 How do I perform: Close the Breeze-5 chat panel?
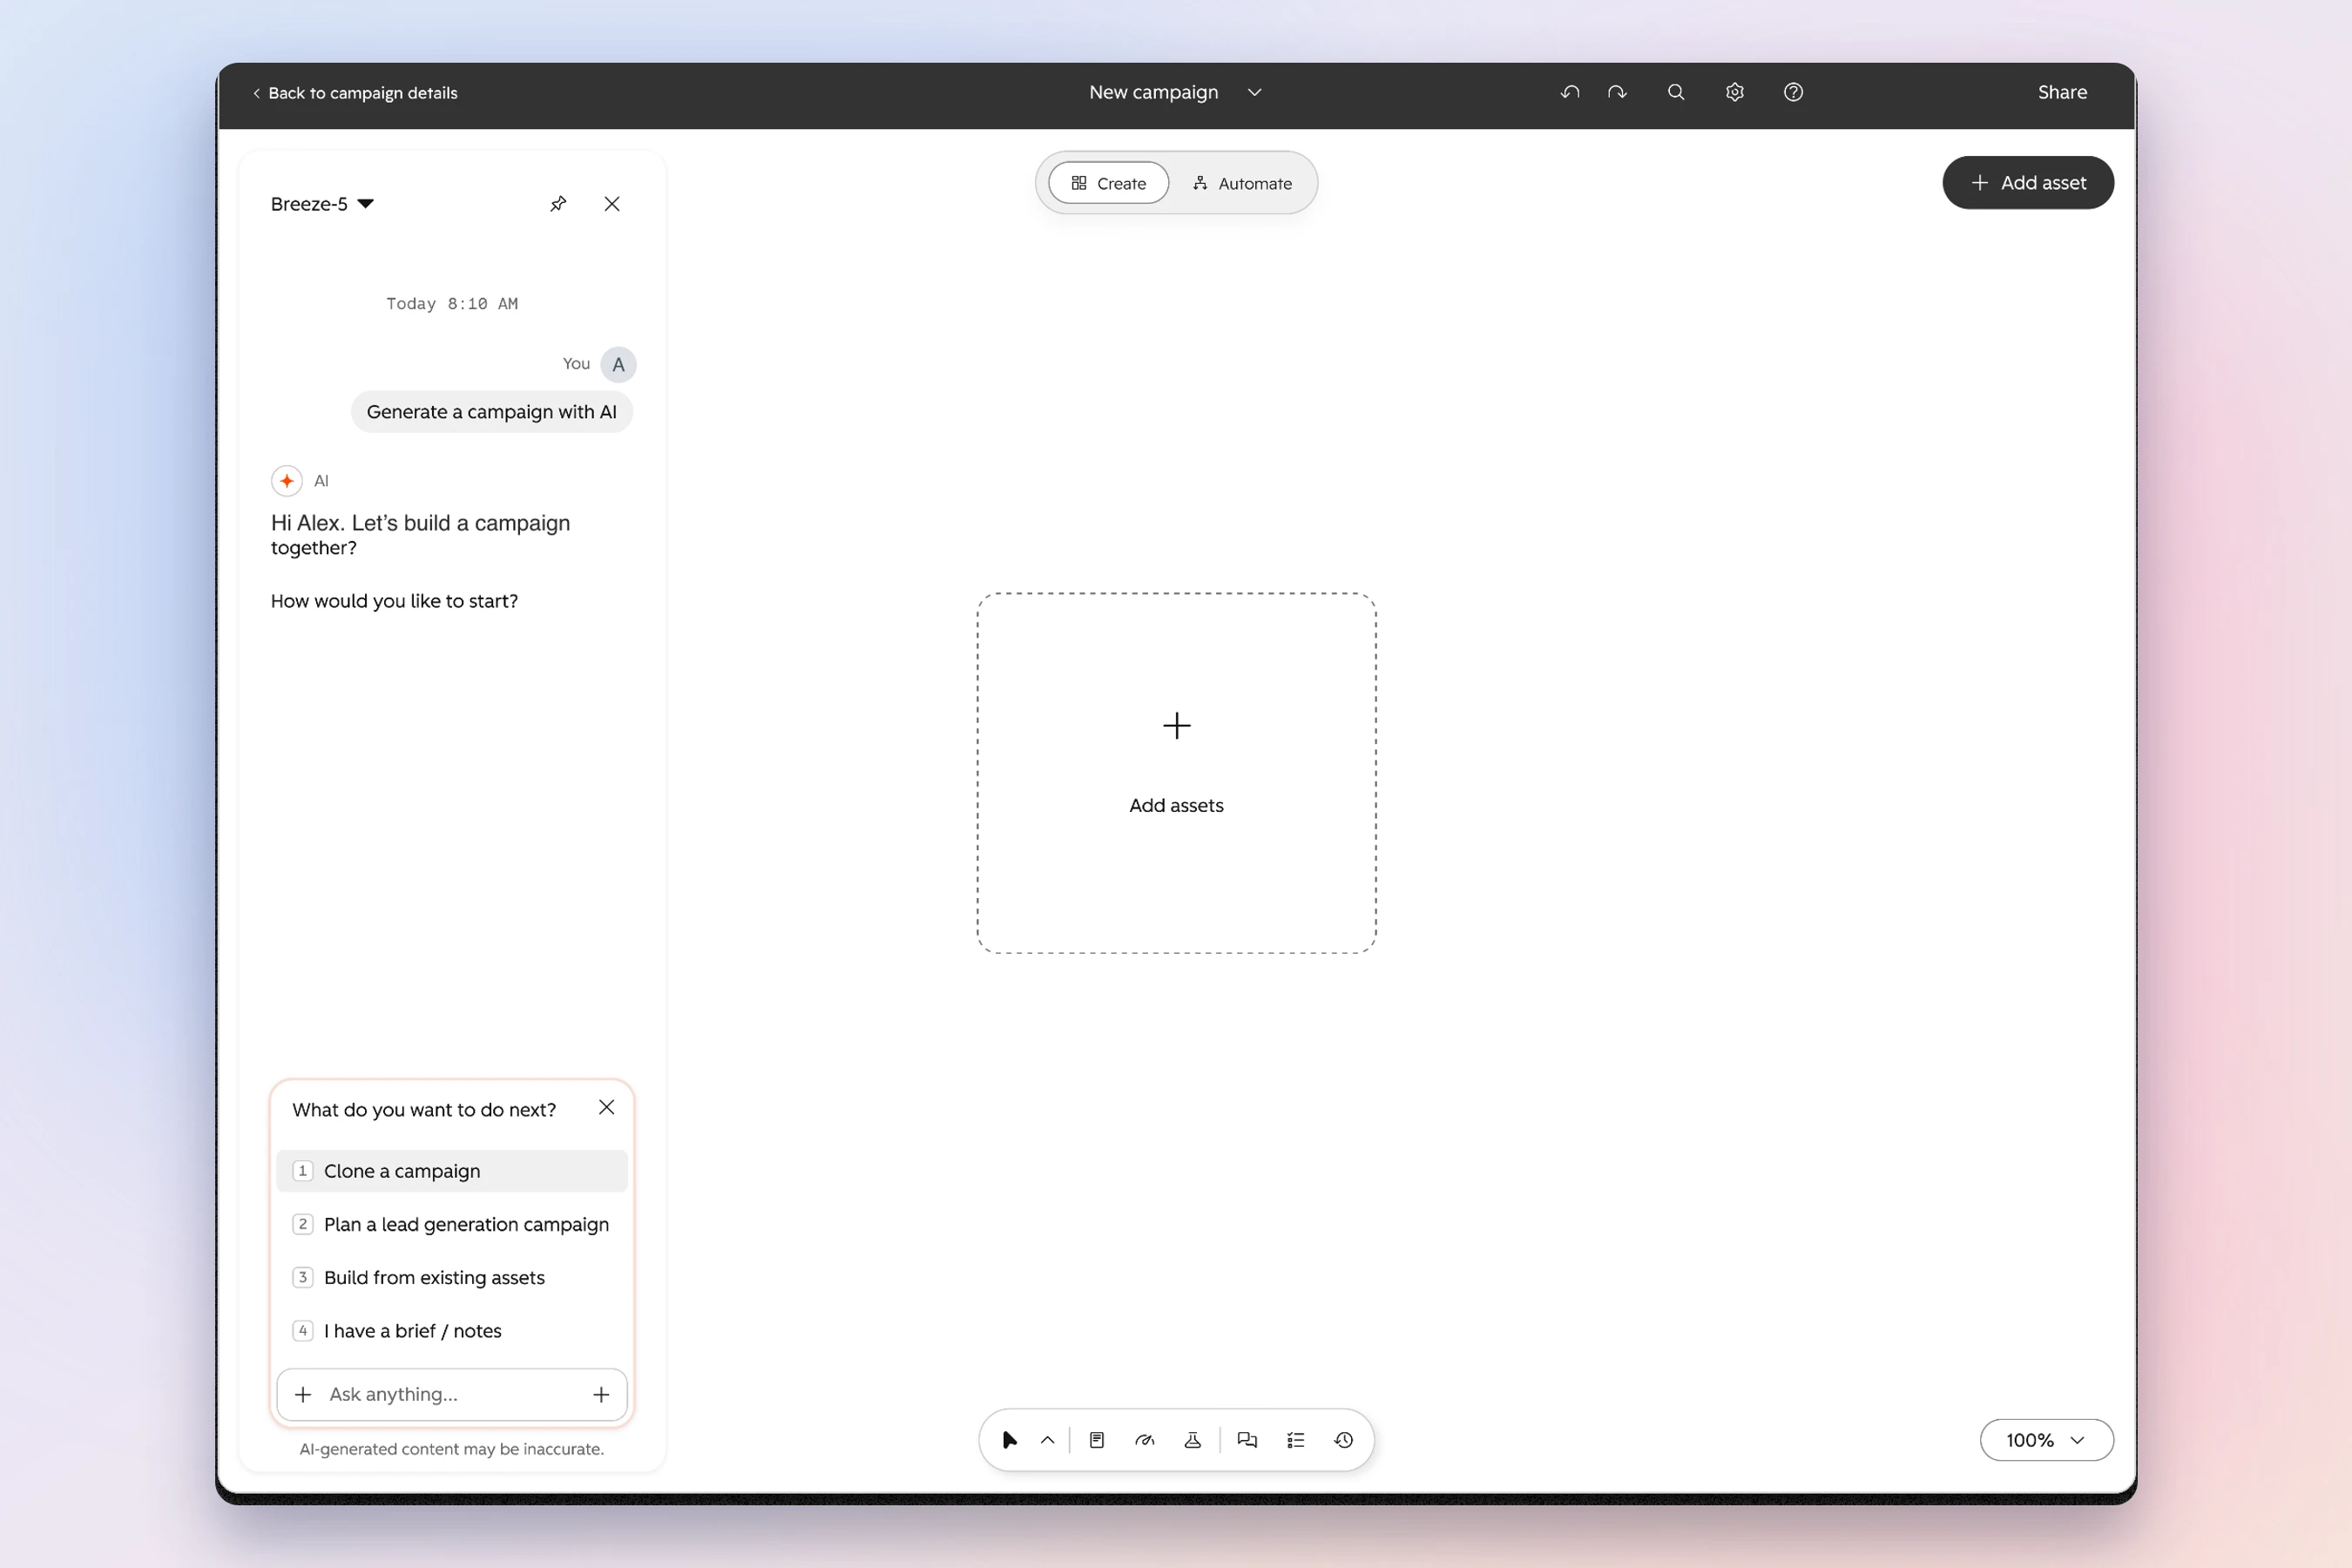[612, 204]
